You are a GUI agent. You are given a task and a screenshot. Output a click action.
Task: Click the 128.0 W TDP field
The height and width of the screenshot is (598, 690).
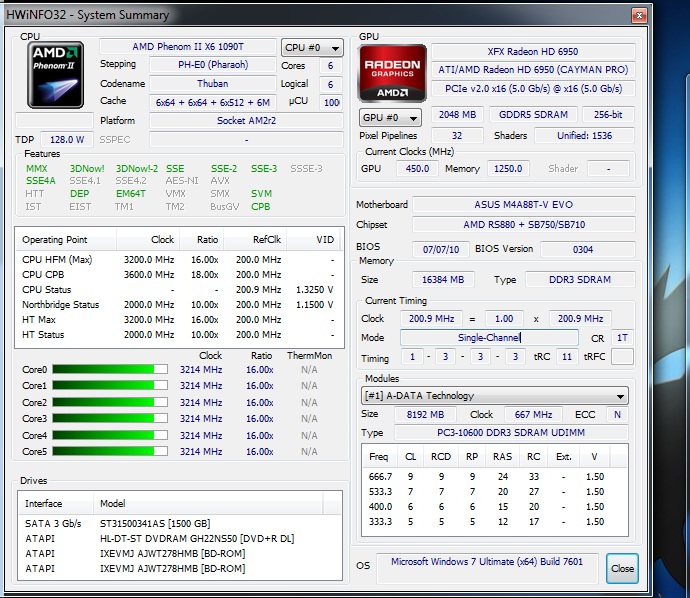(x=67, y=139)
